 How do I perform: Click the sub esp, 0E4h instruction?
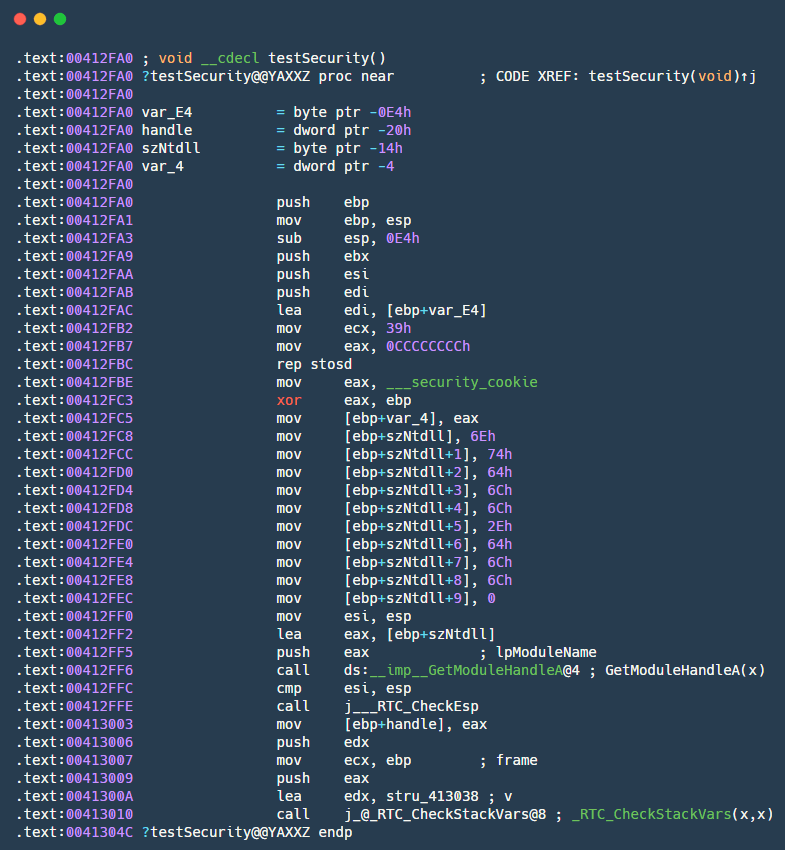point(348,238)
